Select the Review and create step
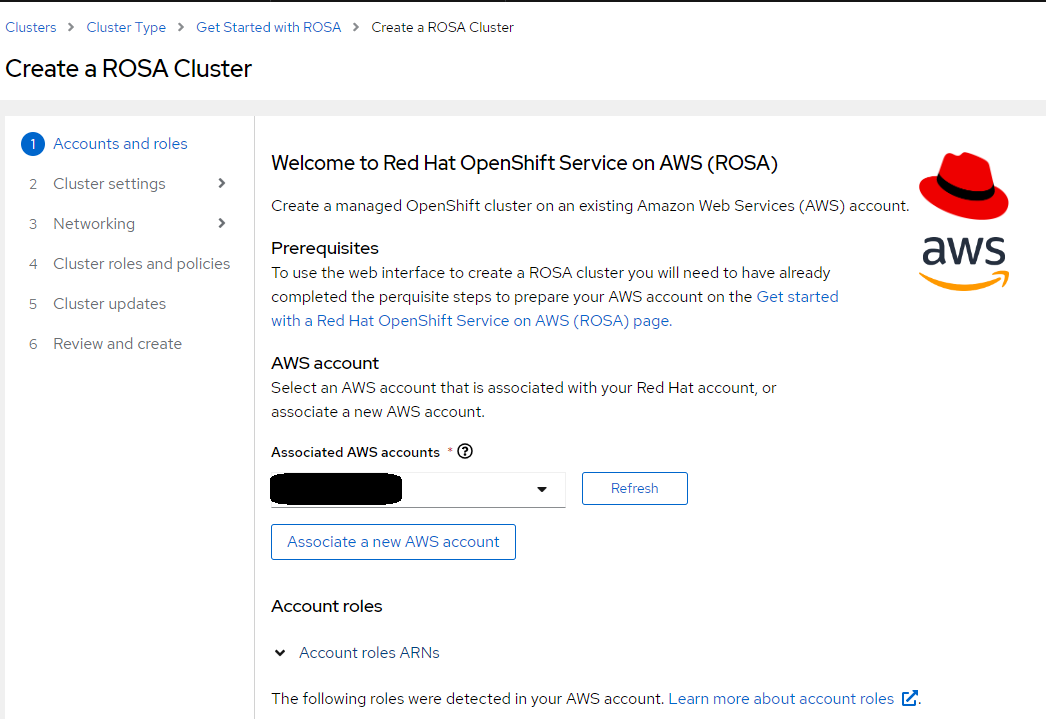Image resolution: width=1046 pixels, height=719 pixels. [x=117, y=343]
